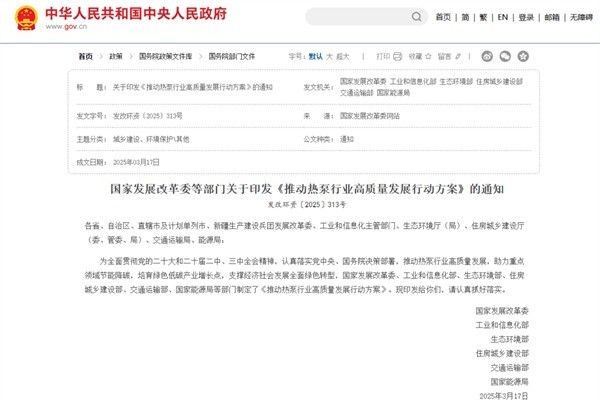Click the search magnifier icon

tap(417, 17)
